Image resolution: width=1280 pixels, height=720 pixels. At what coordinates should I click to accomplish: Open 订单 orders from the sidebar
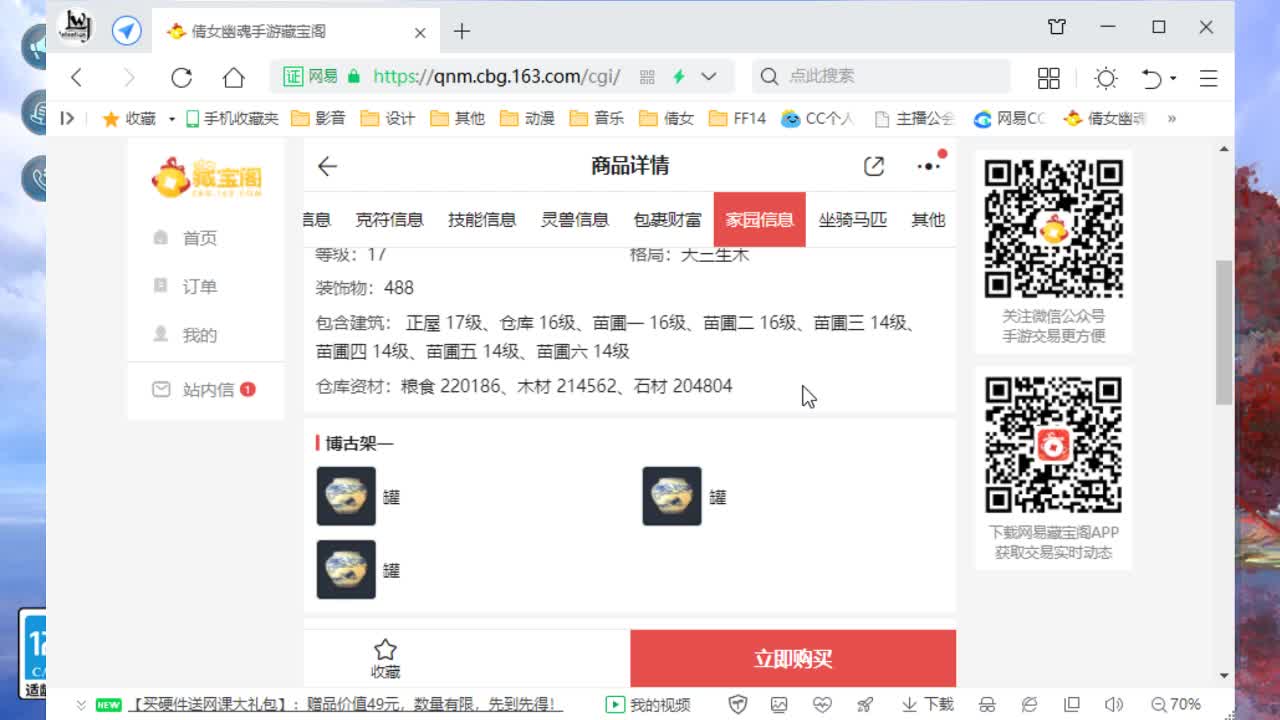click(200, 286)
